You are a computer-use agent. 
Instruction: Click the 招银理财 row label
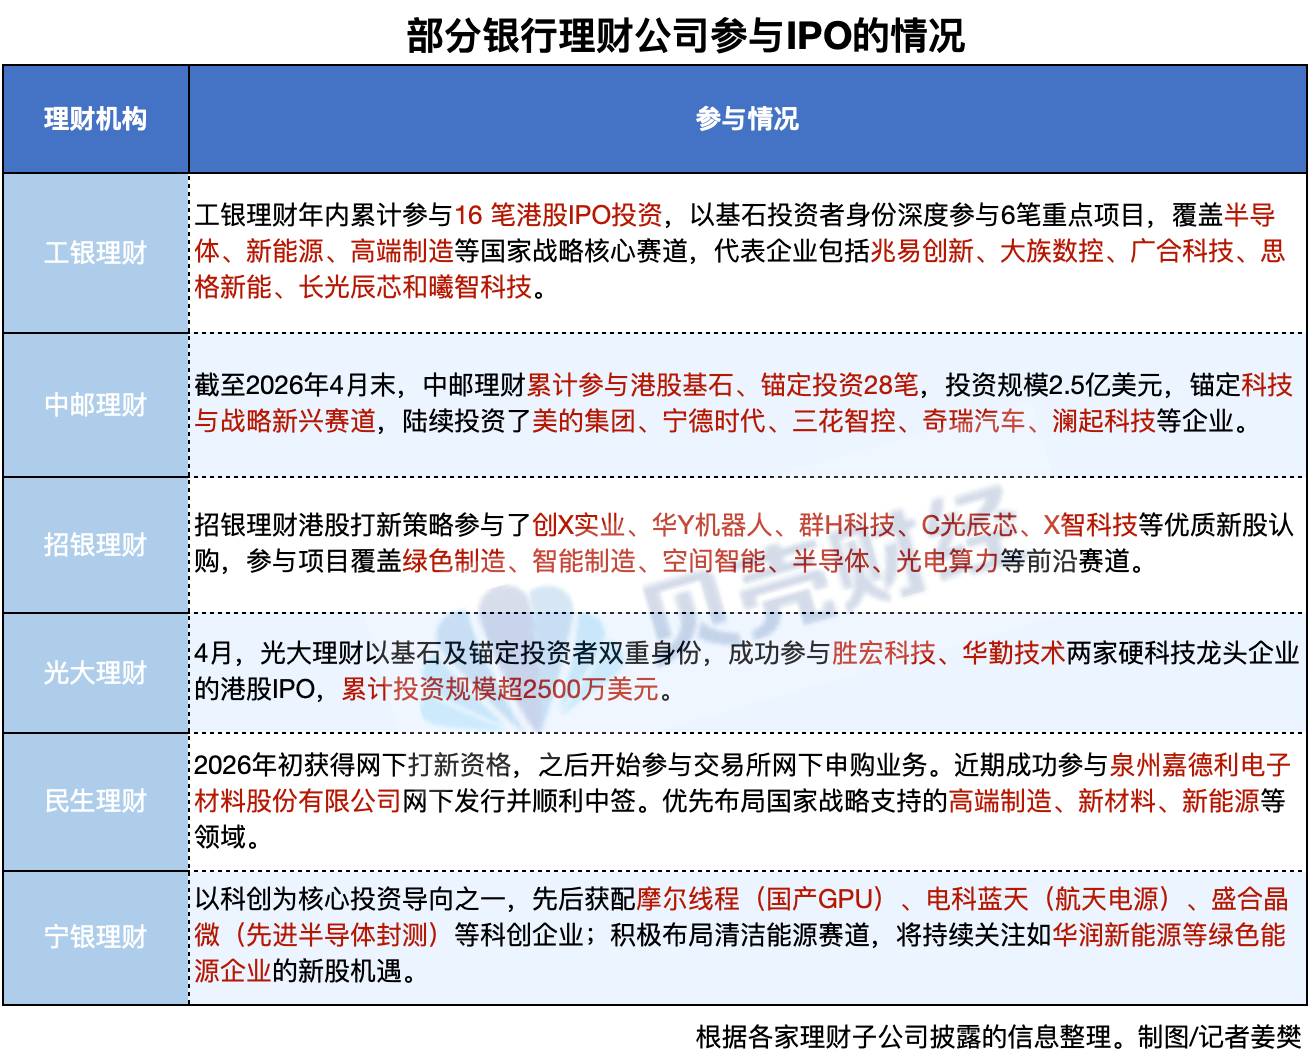click(95, 545)
